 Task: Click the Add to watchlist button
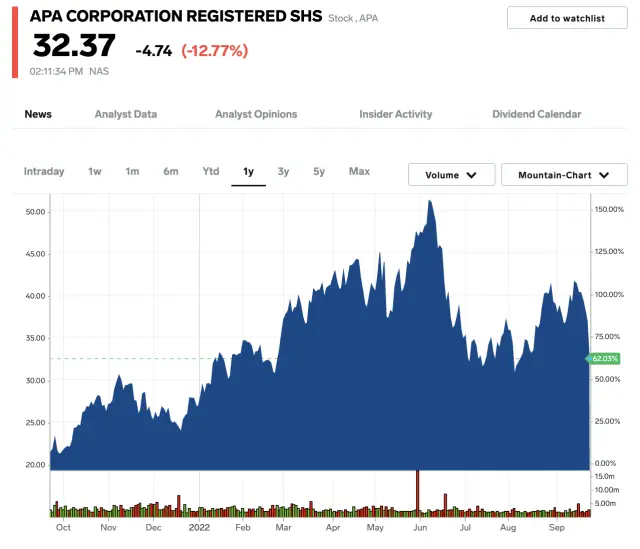(x=567, y=18)
